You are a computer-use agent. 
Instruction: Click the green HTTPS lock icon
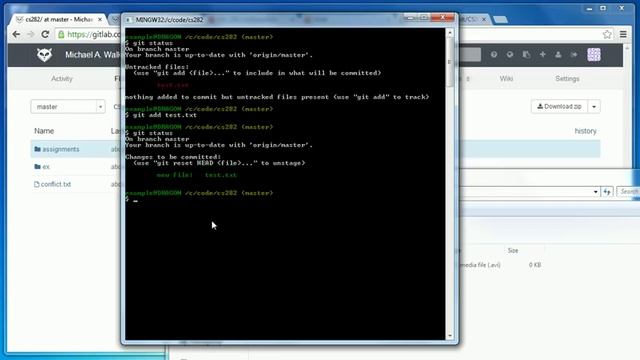coord(61,34)
